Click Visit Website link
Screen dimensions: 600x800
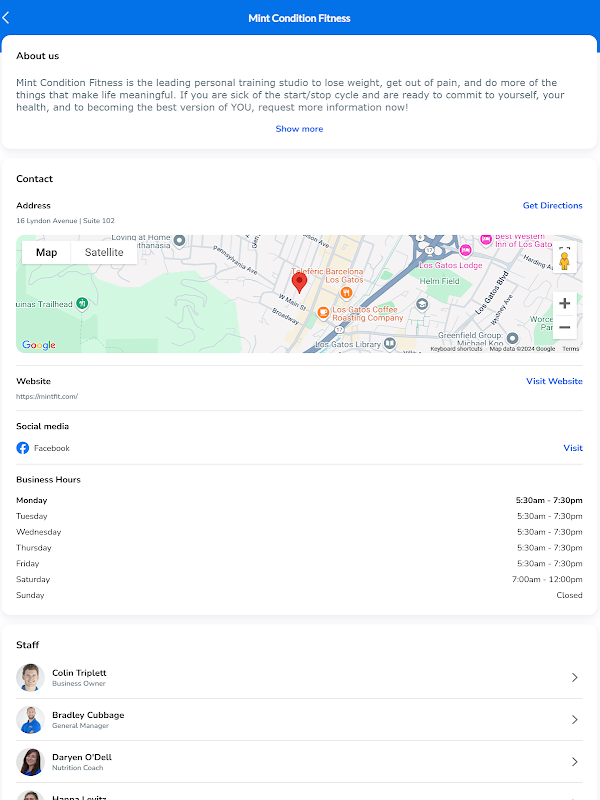coord(554,381)
